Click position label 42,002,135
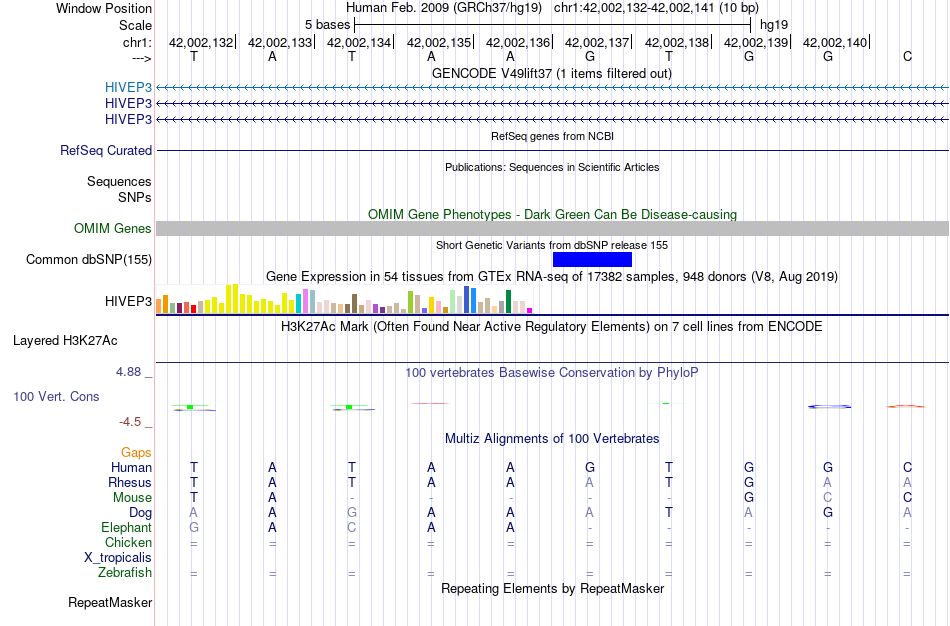Screen dimensions: 950x626 tap(439, 42)
